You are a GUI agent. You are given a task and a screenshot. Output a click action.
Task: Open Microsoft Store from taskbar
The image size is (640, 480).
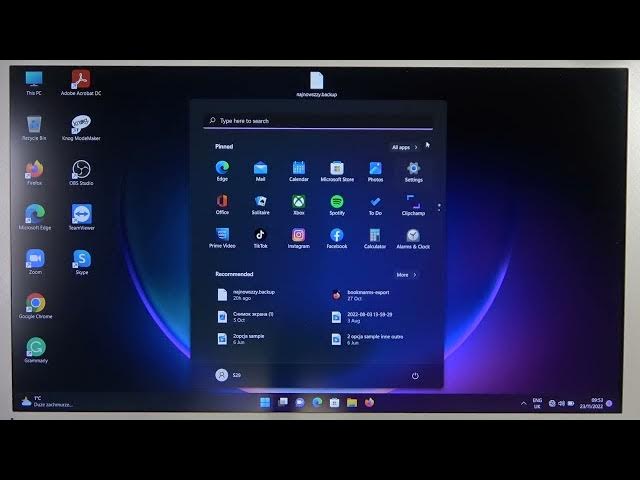coord(334,403)
